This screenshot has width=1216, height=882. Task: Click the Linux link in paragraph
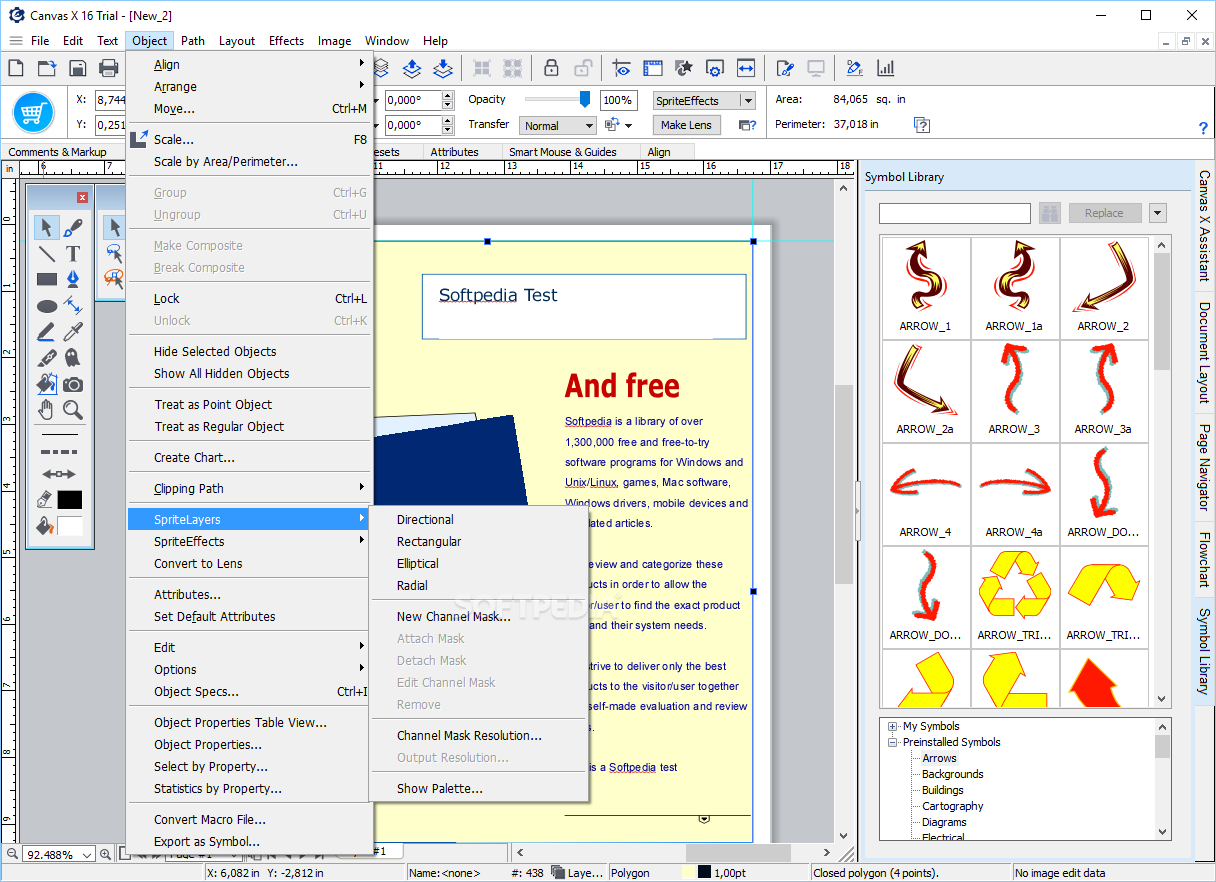[x=603, y=482]
